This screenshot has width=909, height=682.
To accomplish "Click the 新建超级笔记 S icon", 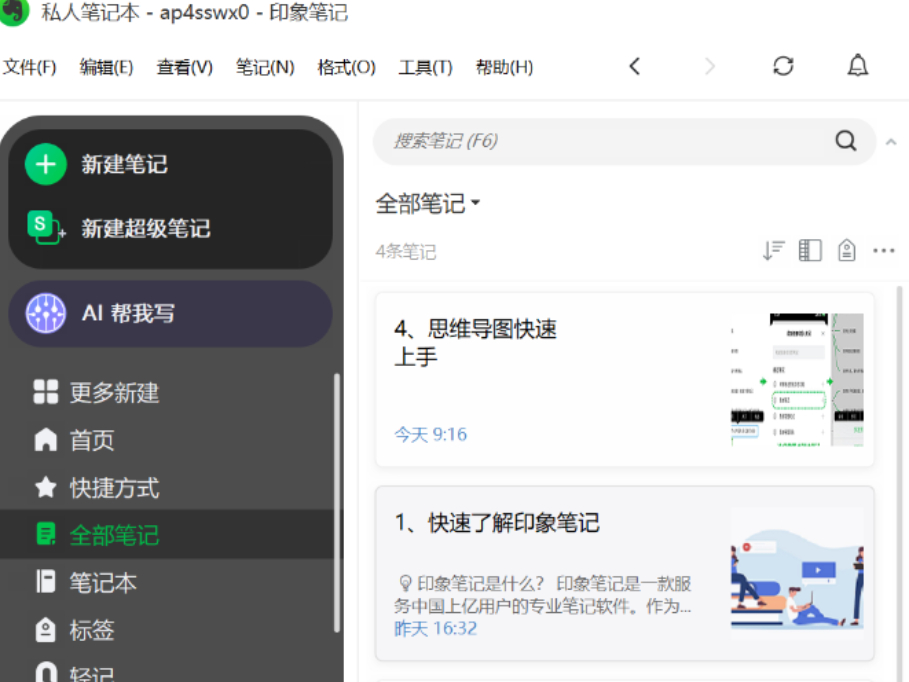I will tap(46, 227).
